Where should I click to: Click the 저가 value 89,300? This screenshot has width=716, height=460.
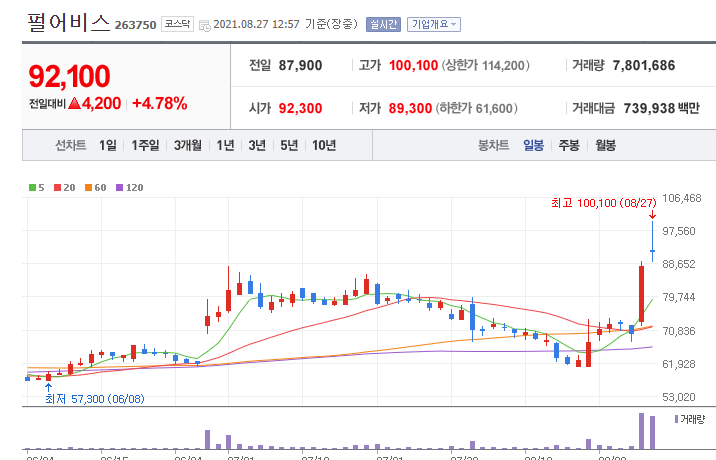click(x=410, y=108)
